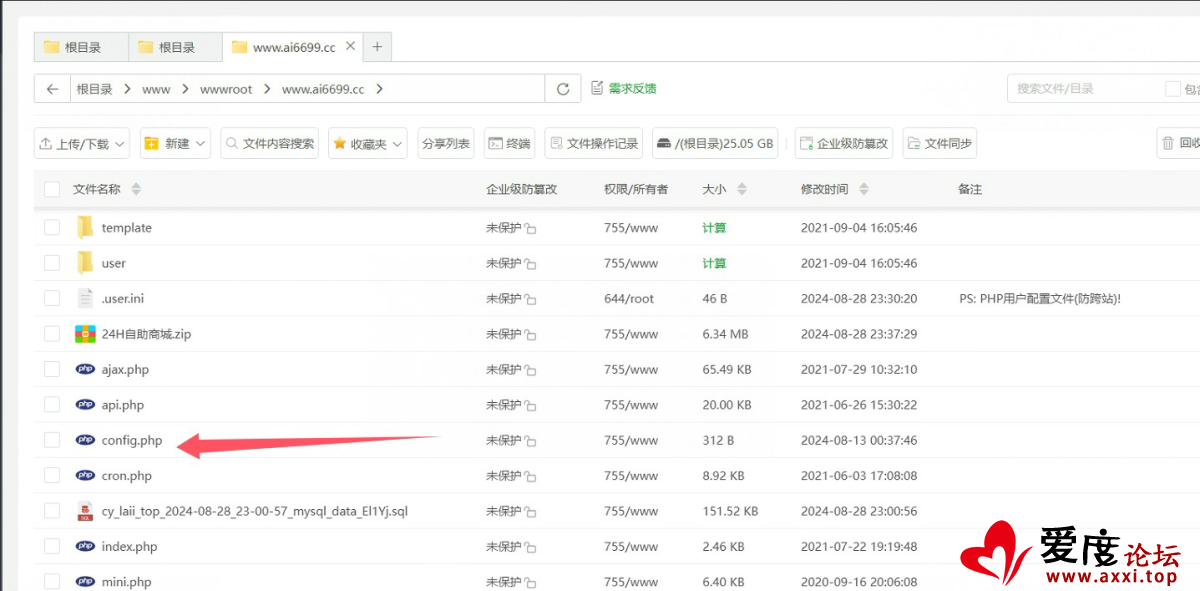Click the lock icon in the ajax.php row
Image resolution: width=1200 pixels, height=591 pixels.
tap(530, 371)
